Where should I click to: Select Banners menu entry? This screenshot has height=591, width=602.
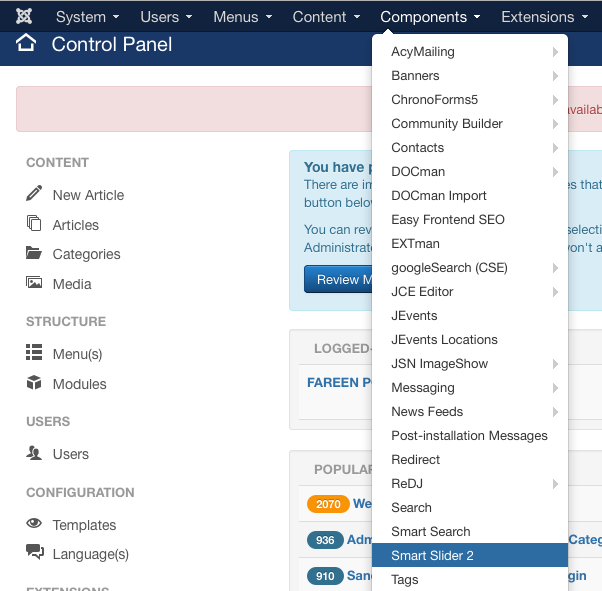pyautogui.click(x=470, y=76)
